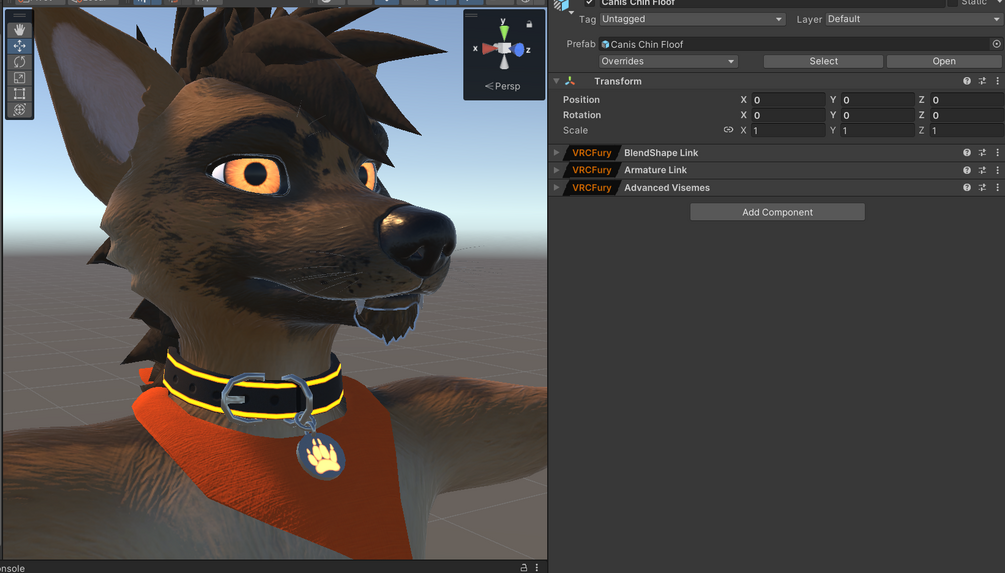Expand the BlendShape Link component

tap(556, 153)
